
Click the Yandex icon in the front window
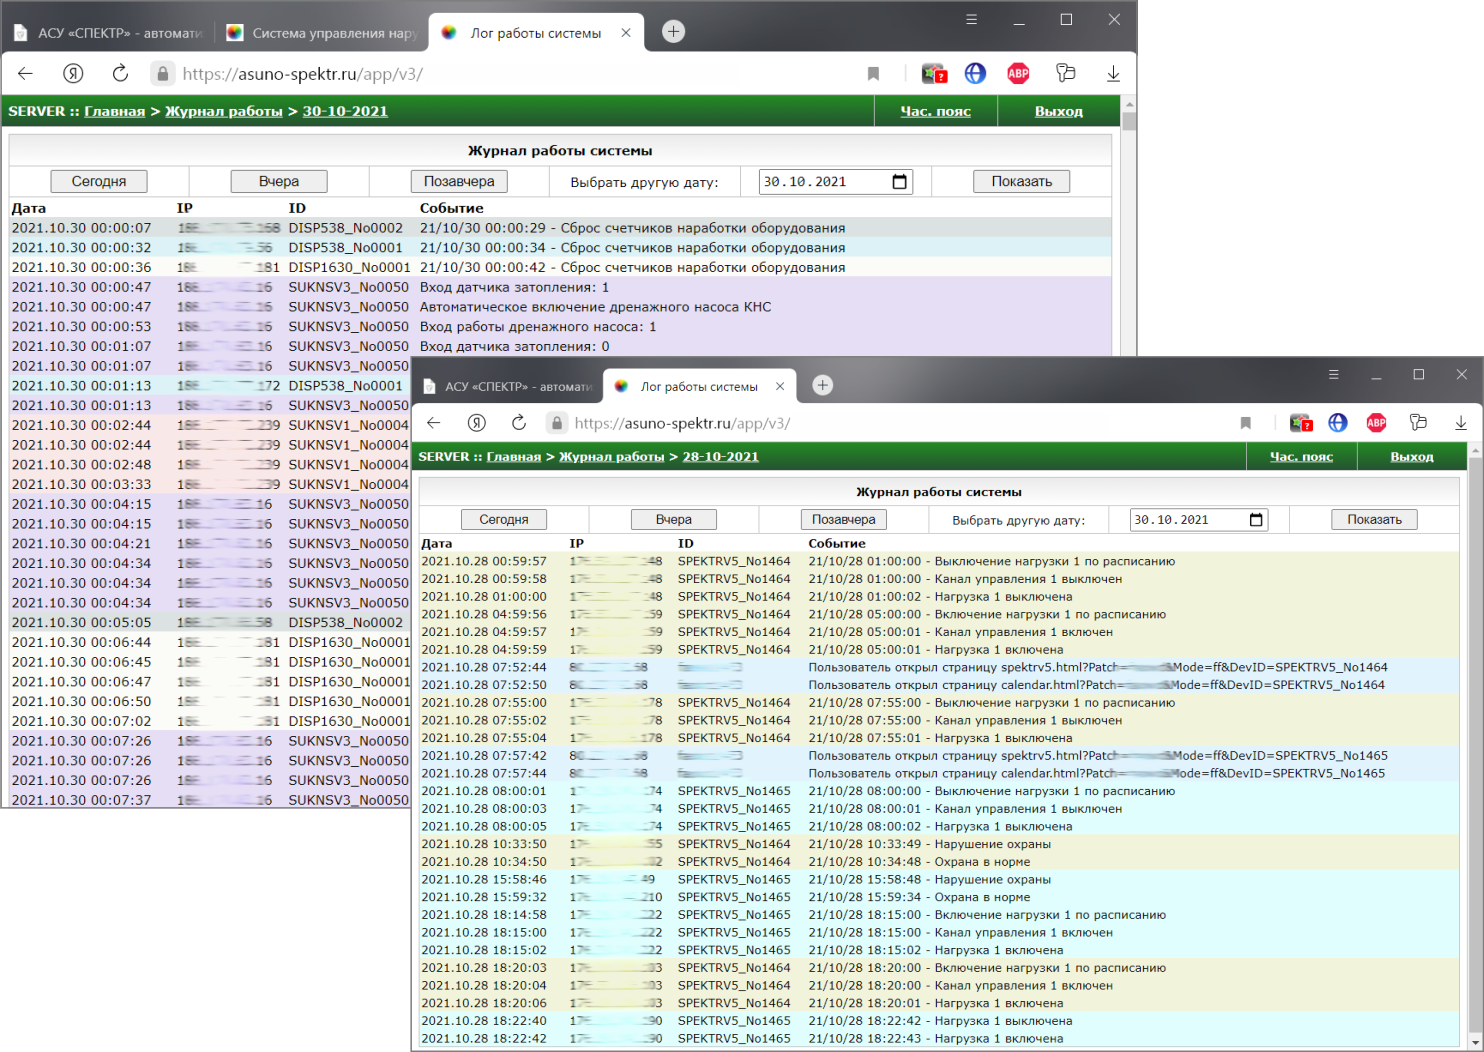click(x=477, y=423)
